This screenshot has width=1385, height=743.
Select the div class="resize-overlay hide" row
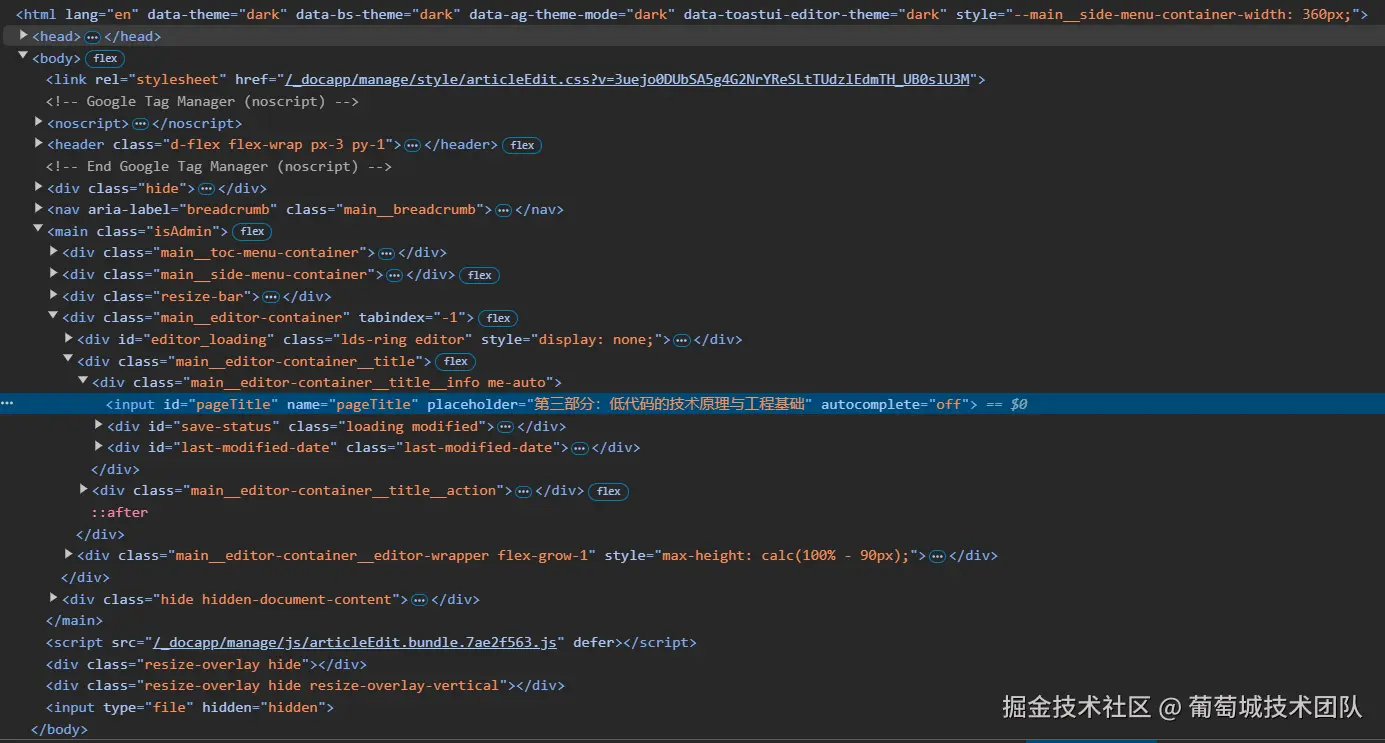tap(206, 664)
